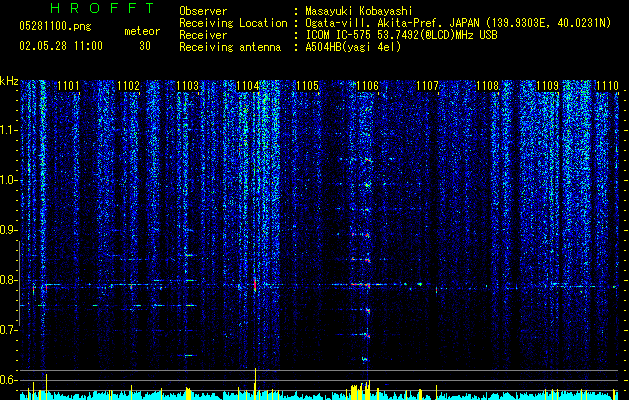
Task: Click the 1.0 kHz axis label
Action: point(9,180)
